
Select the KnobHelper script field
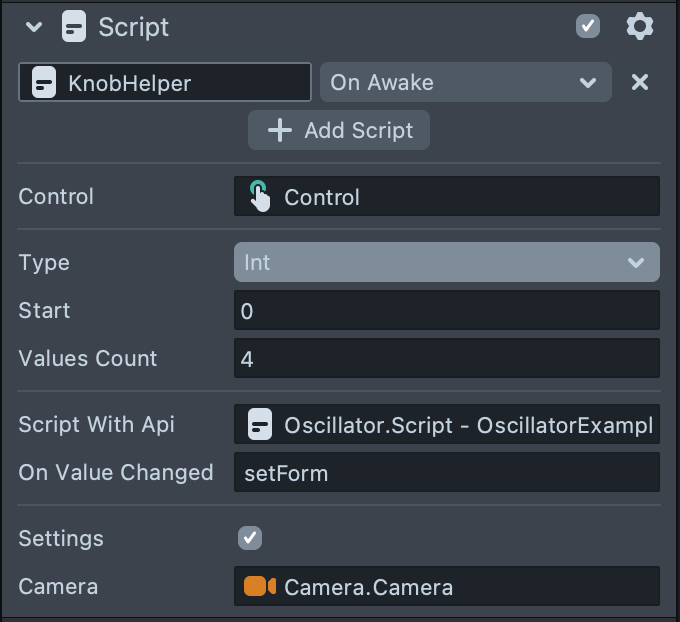click(x=165, y=83)
